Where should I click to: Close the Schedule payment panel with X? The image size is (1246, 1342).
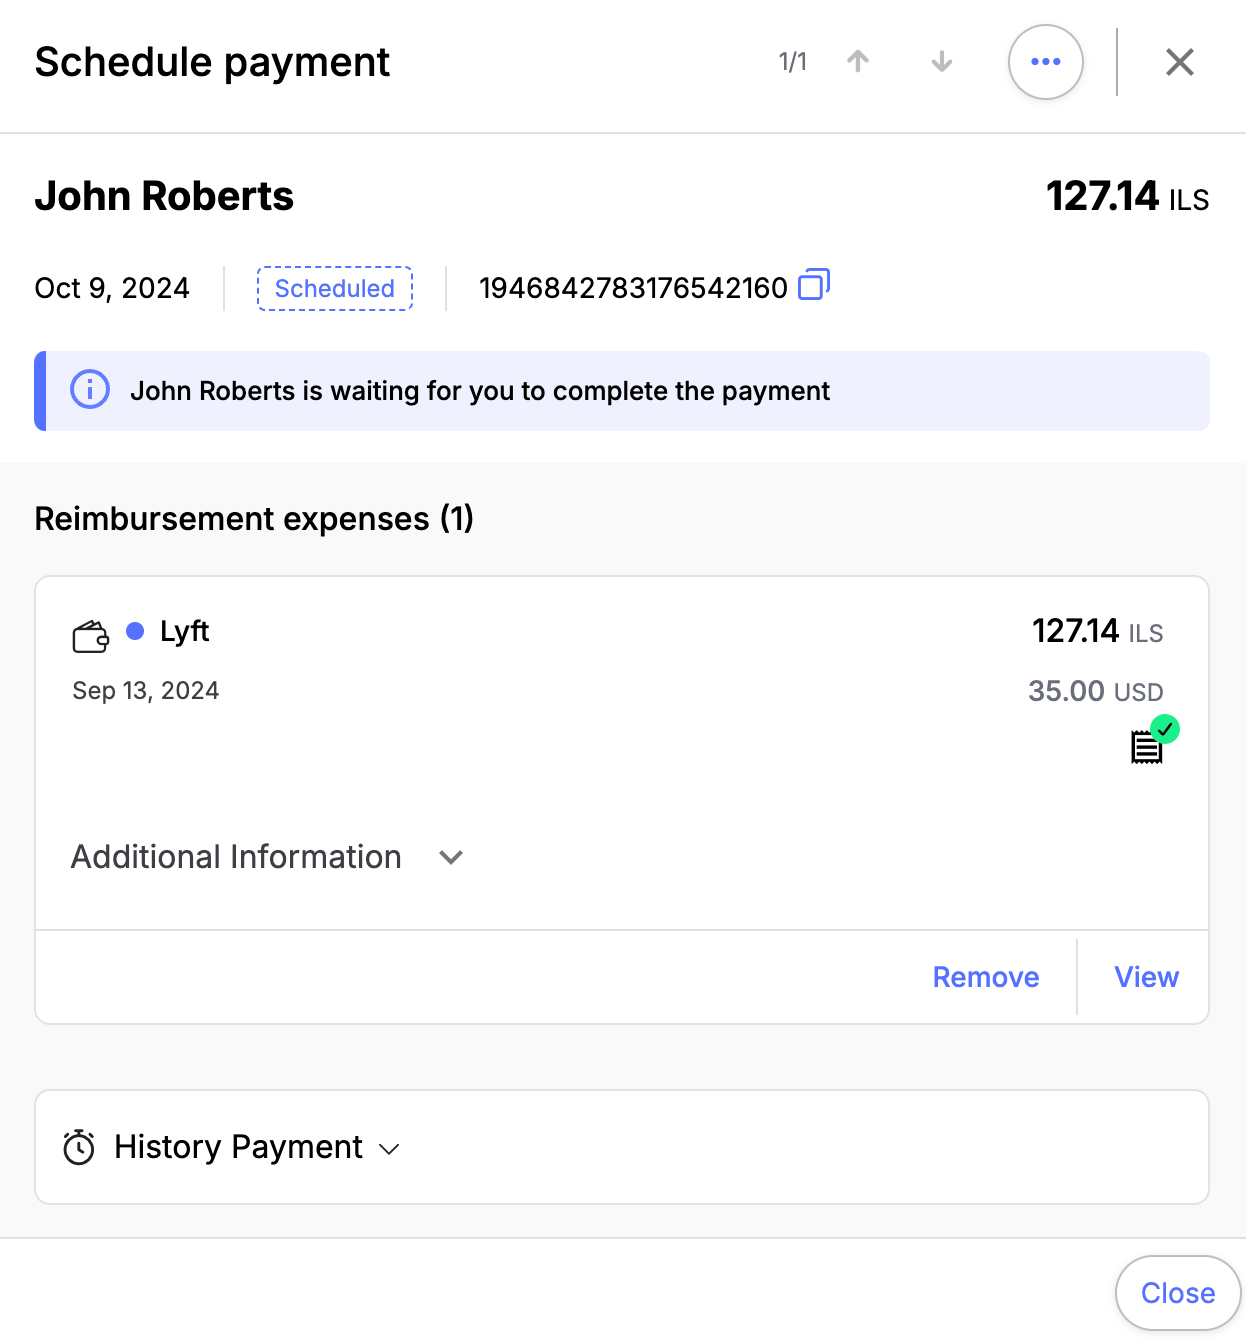(1180, 62)
